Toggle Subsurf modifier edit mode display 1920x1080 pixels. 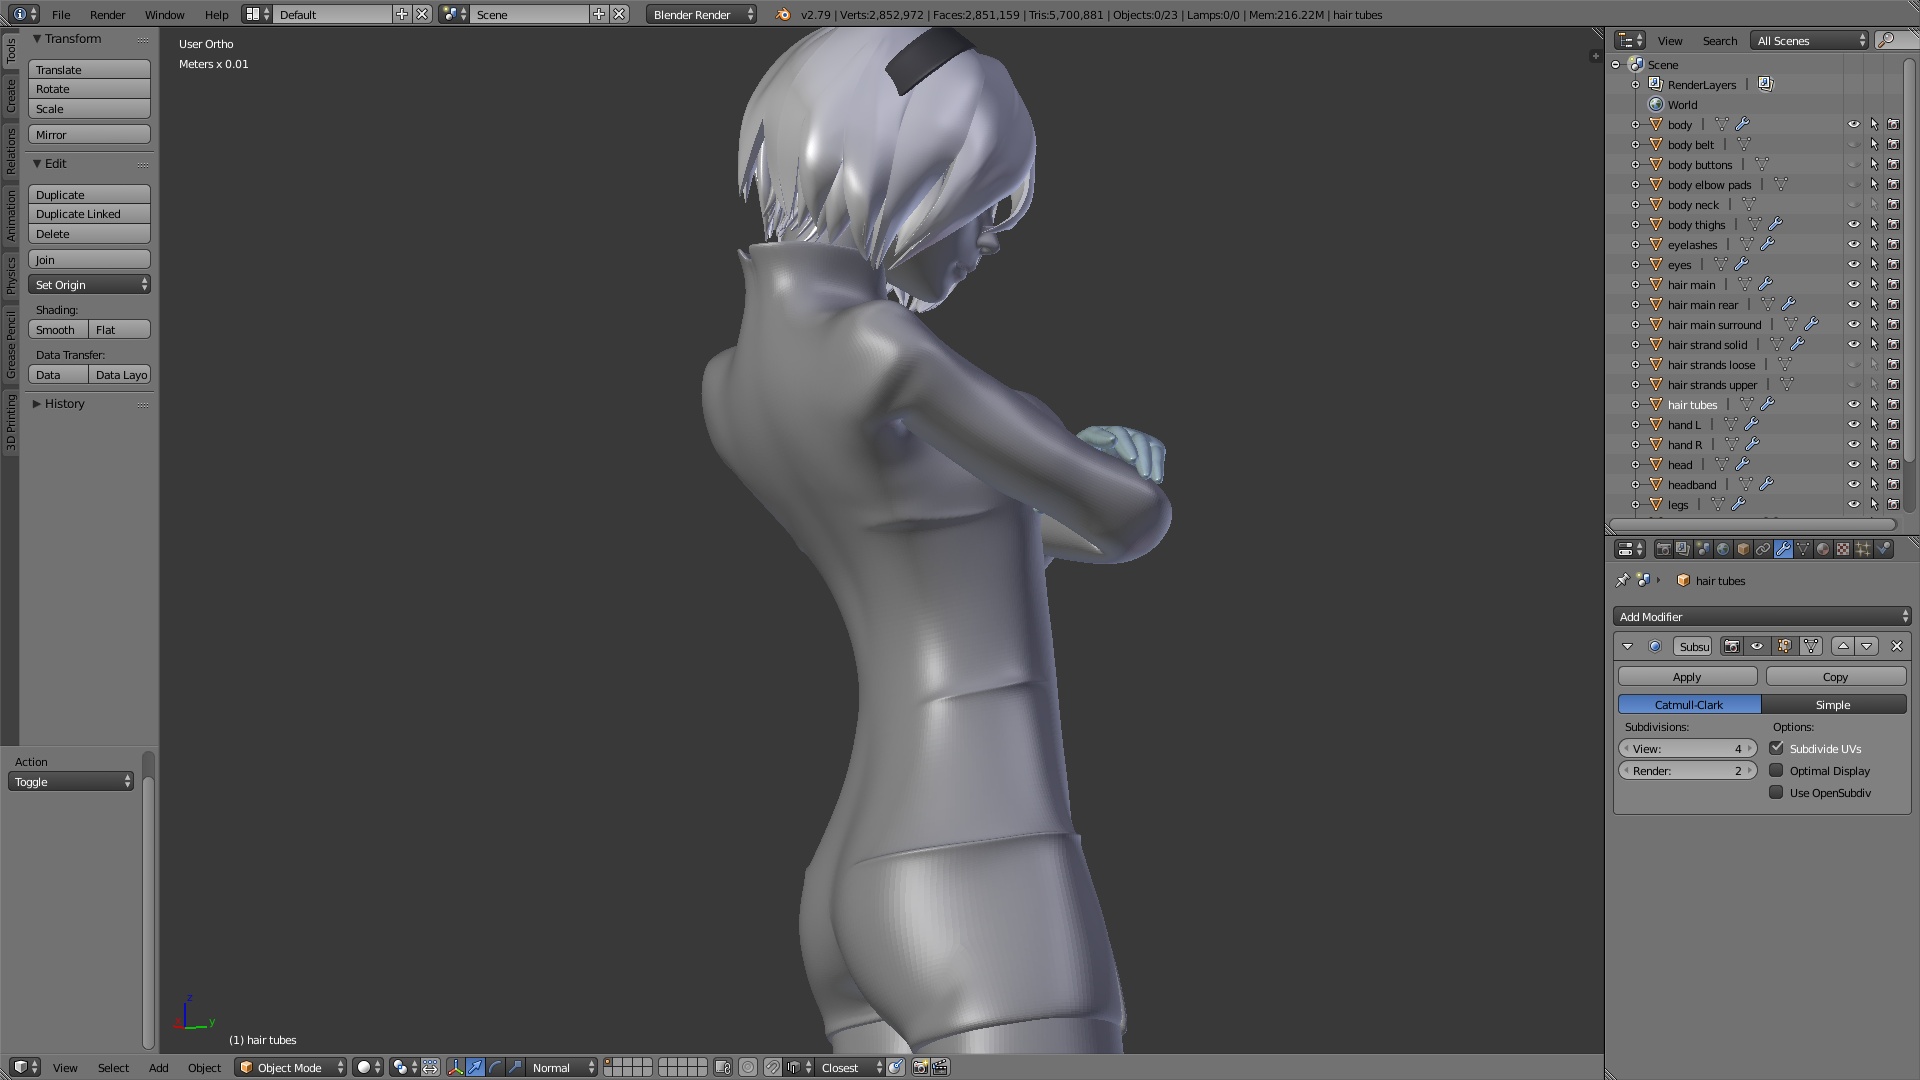click(x=1783, y=646)
